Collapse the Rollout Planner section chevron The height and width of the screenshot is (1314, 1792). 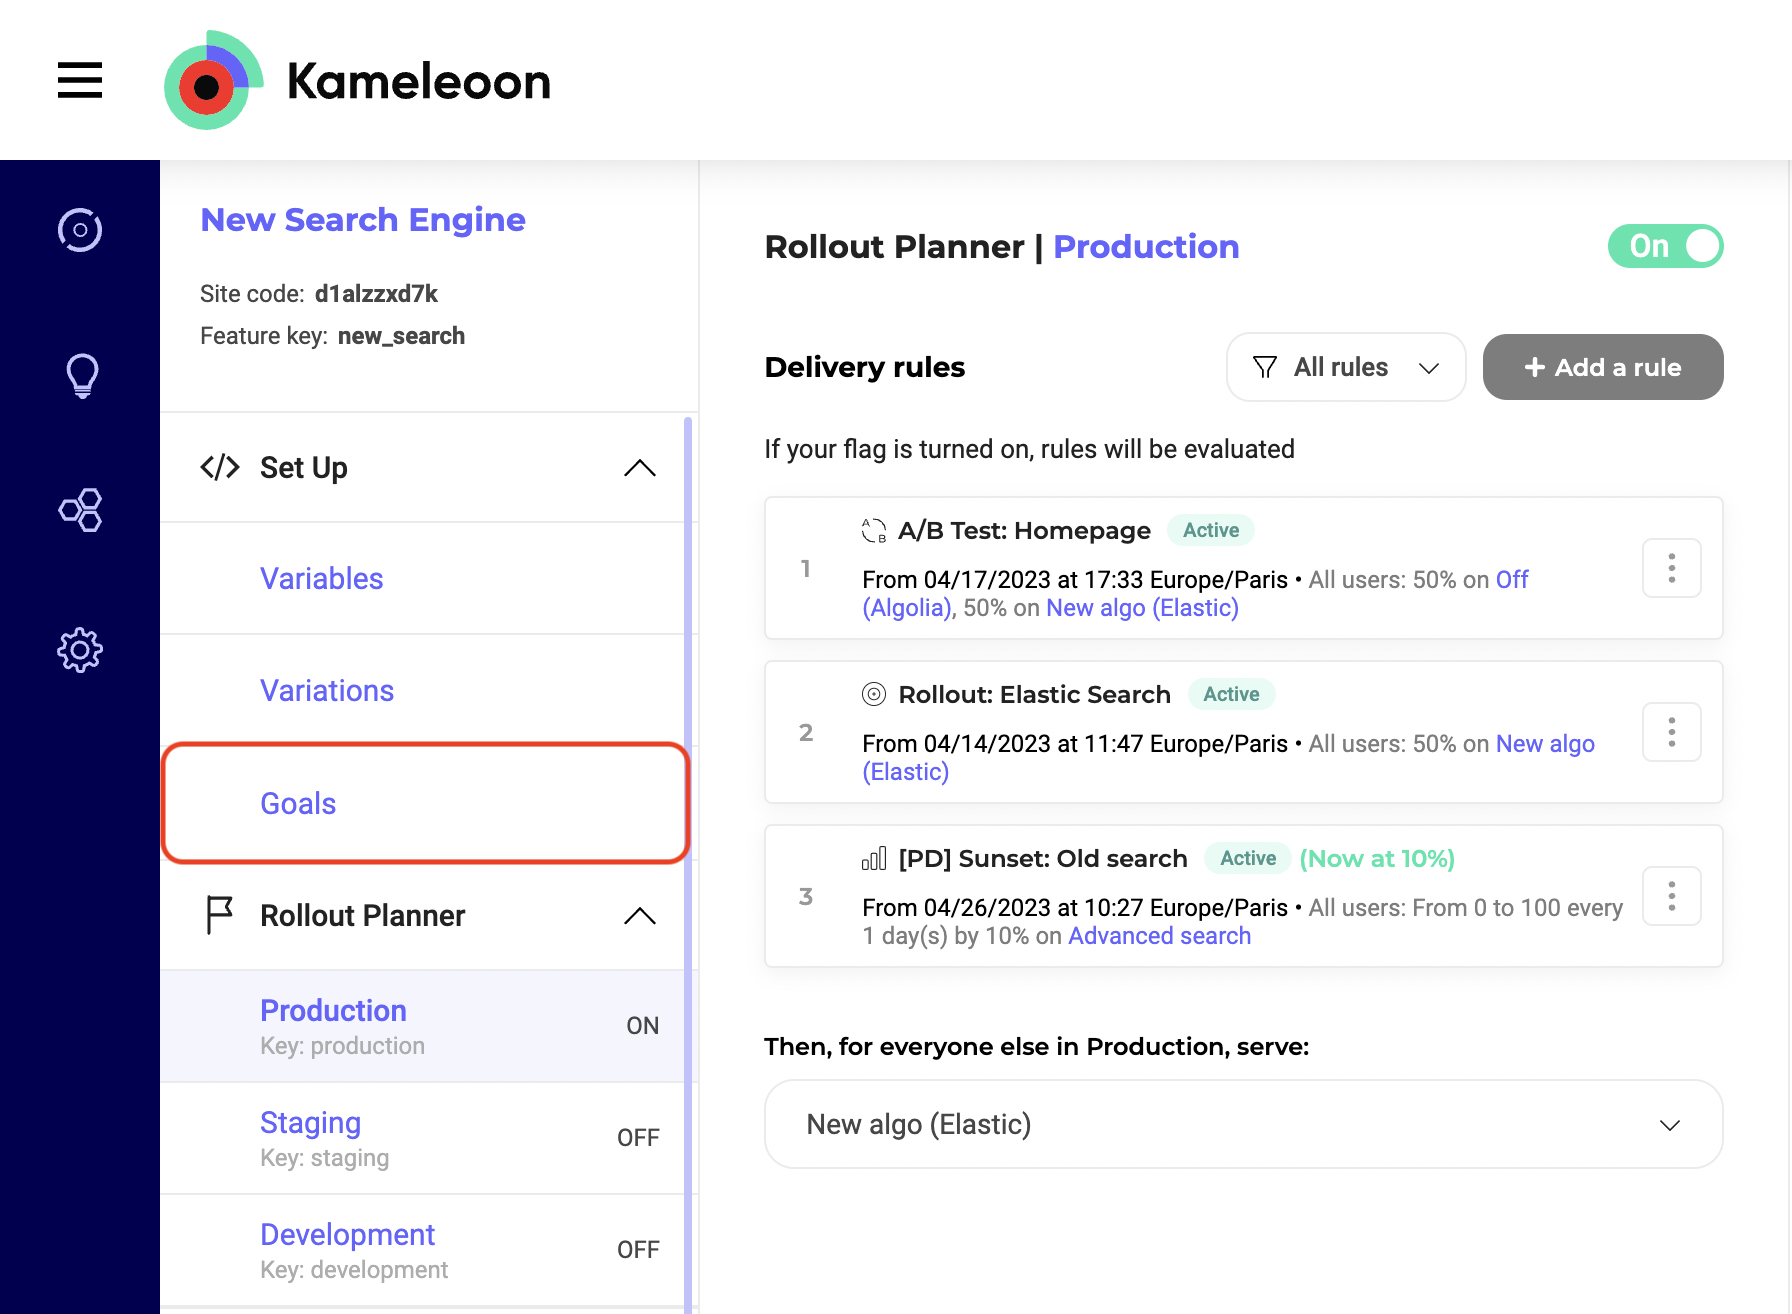640,915
